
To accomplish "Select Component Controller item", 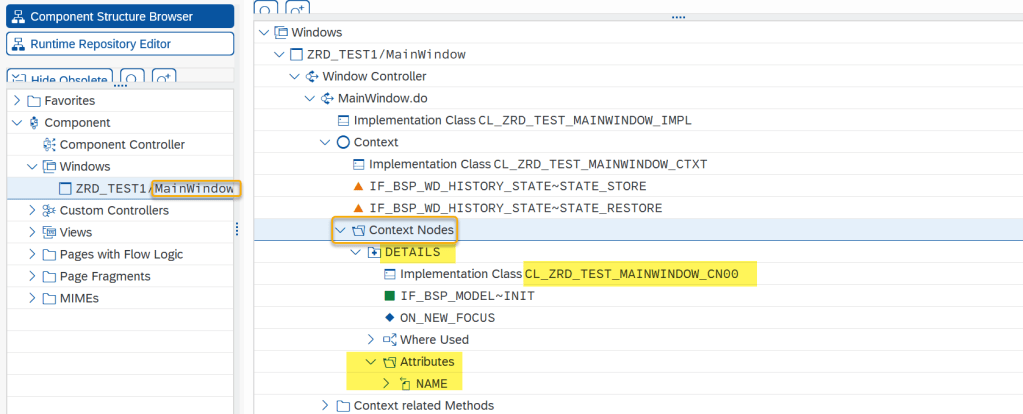I will click(122, 144).
